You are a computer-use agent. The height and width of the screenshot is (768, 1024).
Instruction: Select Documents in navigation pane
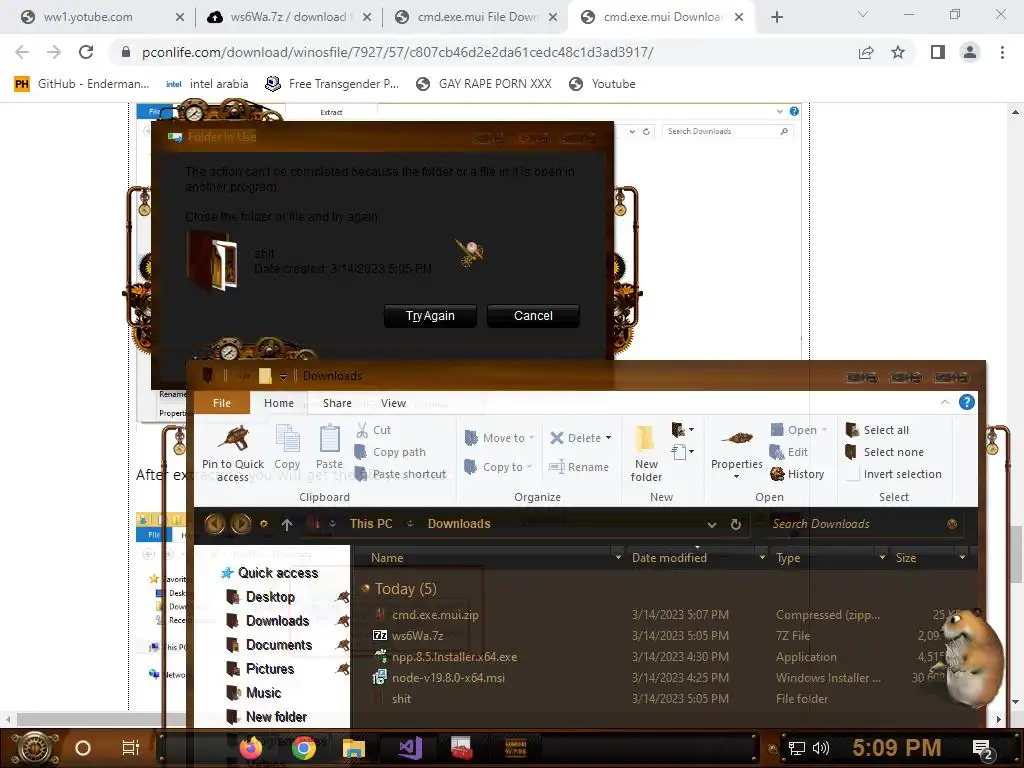(x=269, y=645)
